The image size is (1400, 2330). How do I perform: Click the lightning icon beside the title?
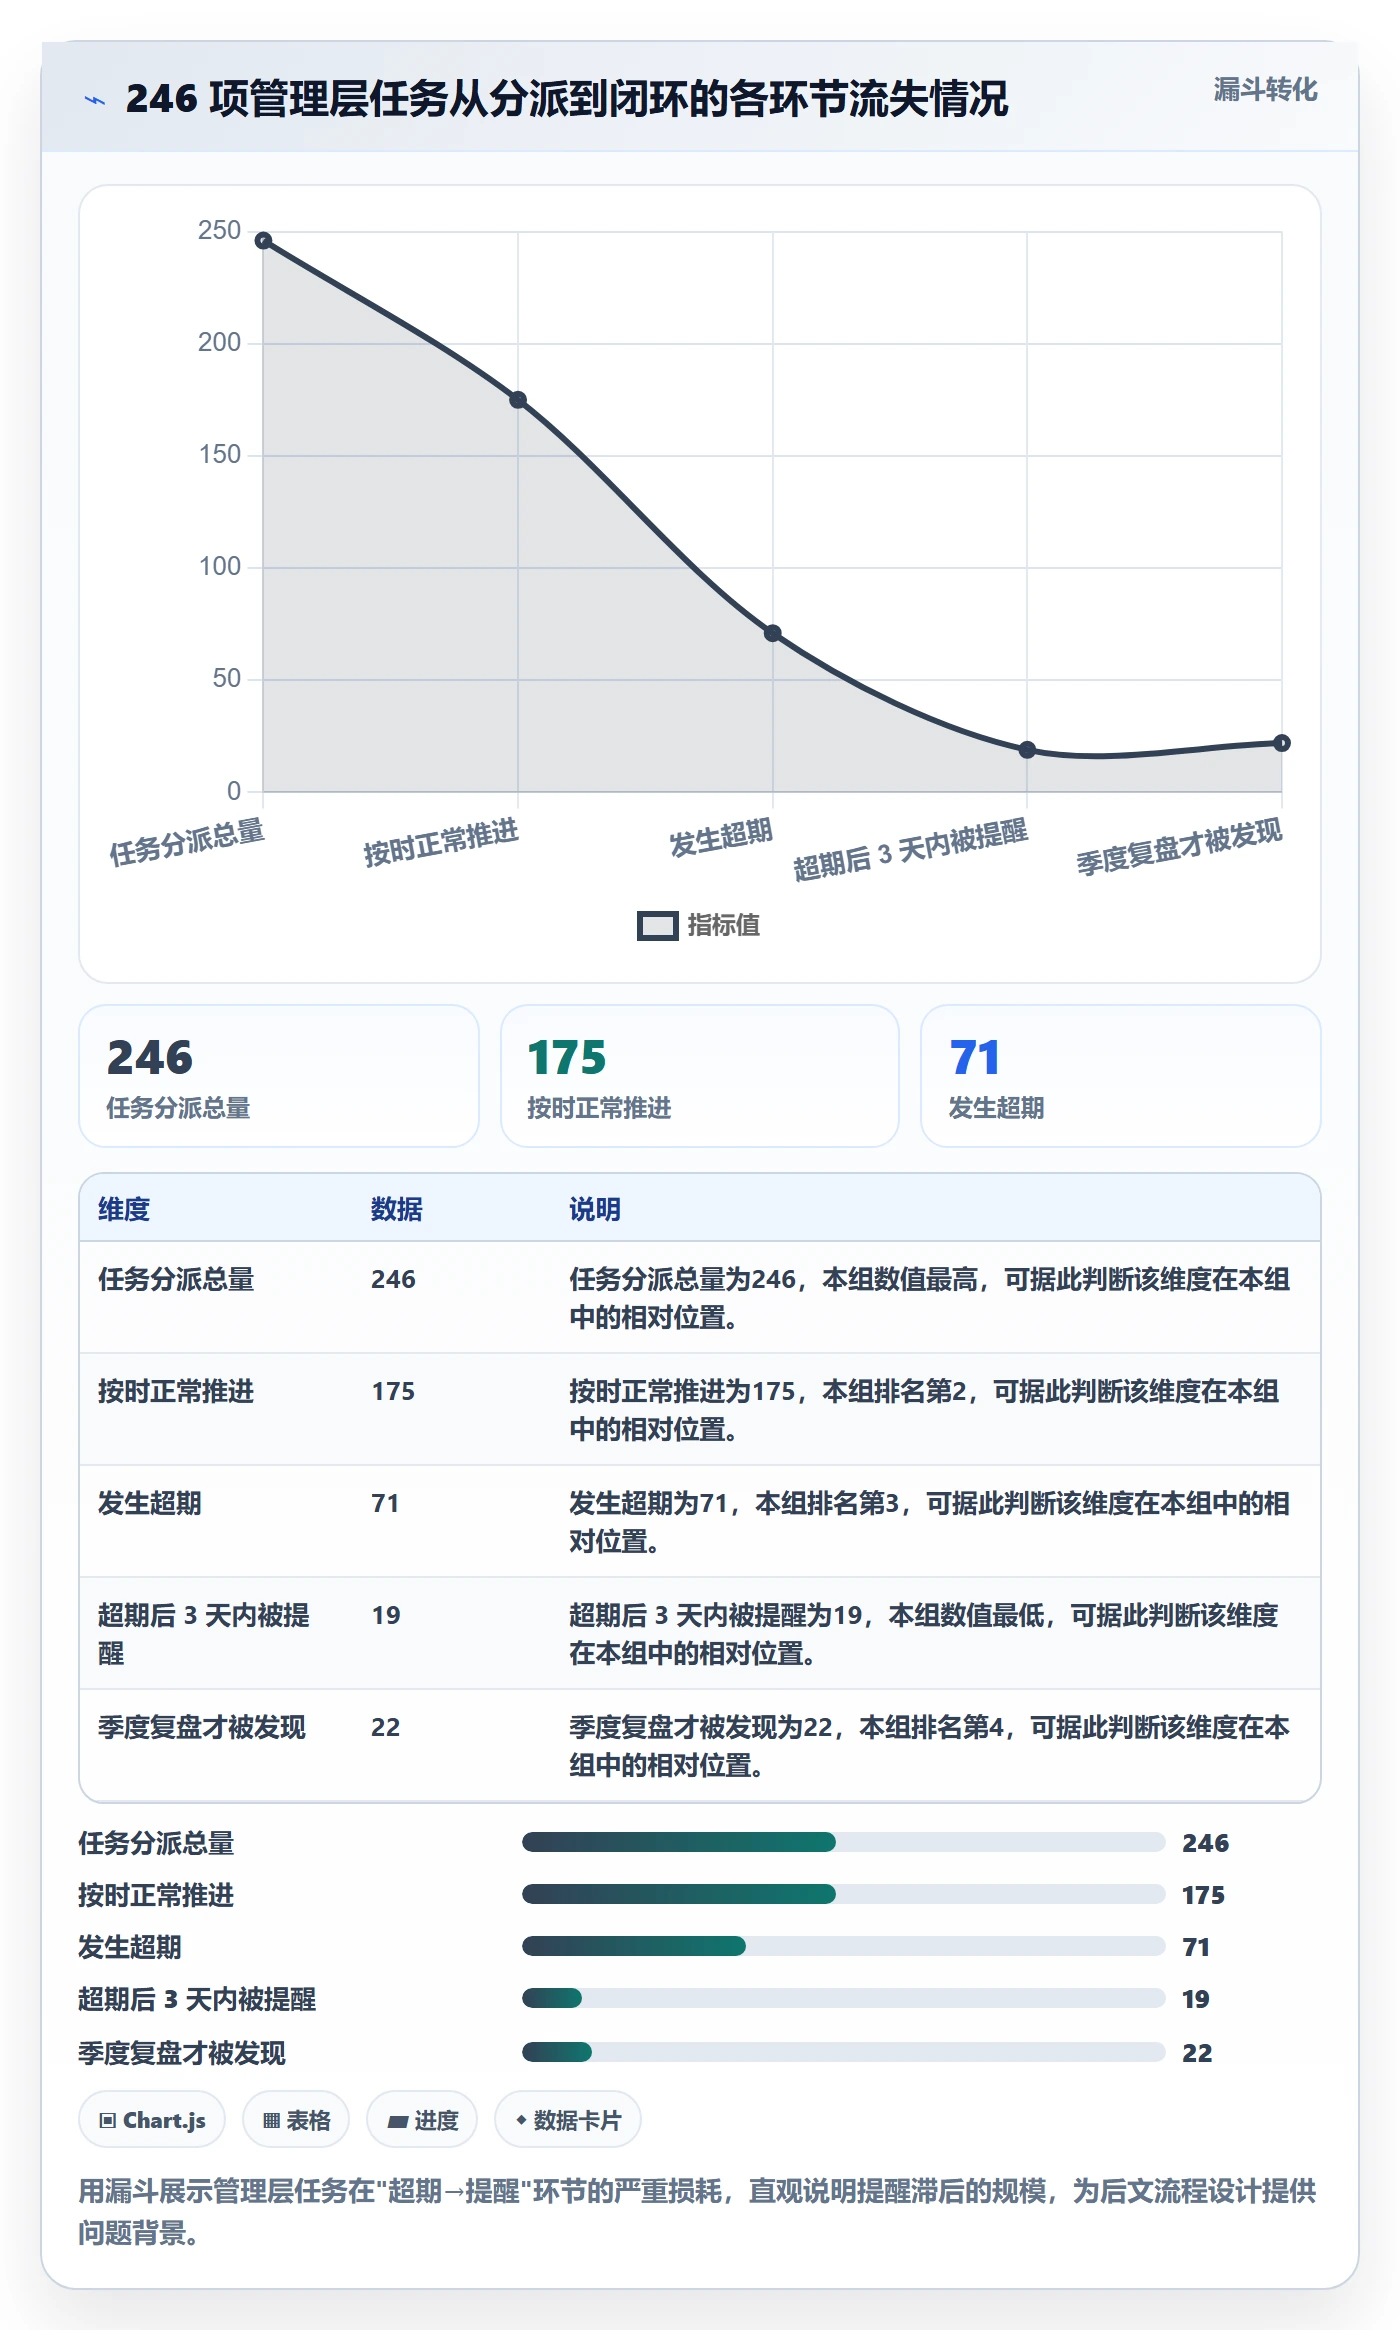95,100
